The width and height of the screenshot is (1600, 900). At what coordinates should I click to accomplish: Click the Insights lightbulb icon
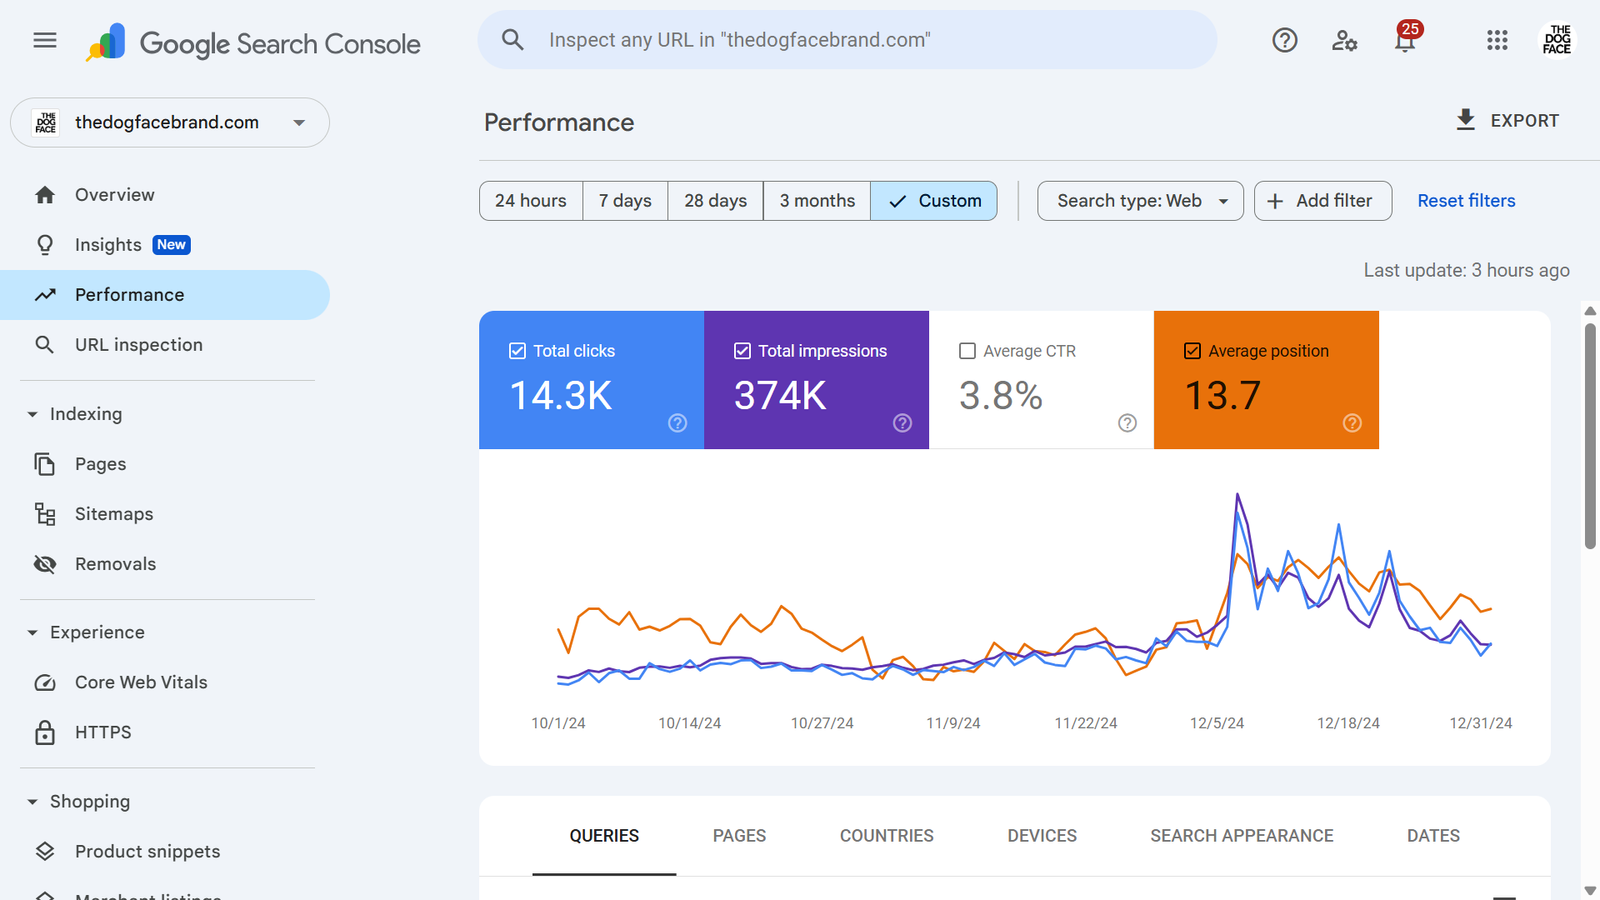click(x=45, y=245)
